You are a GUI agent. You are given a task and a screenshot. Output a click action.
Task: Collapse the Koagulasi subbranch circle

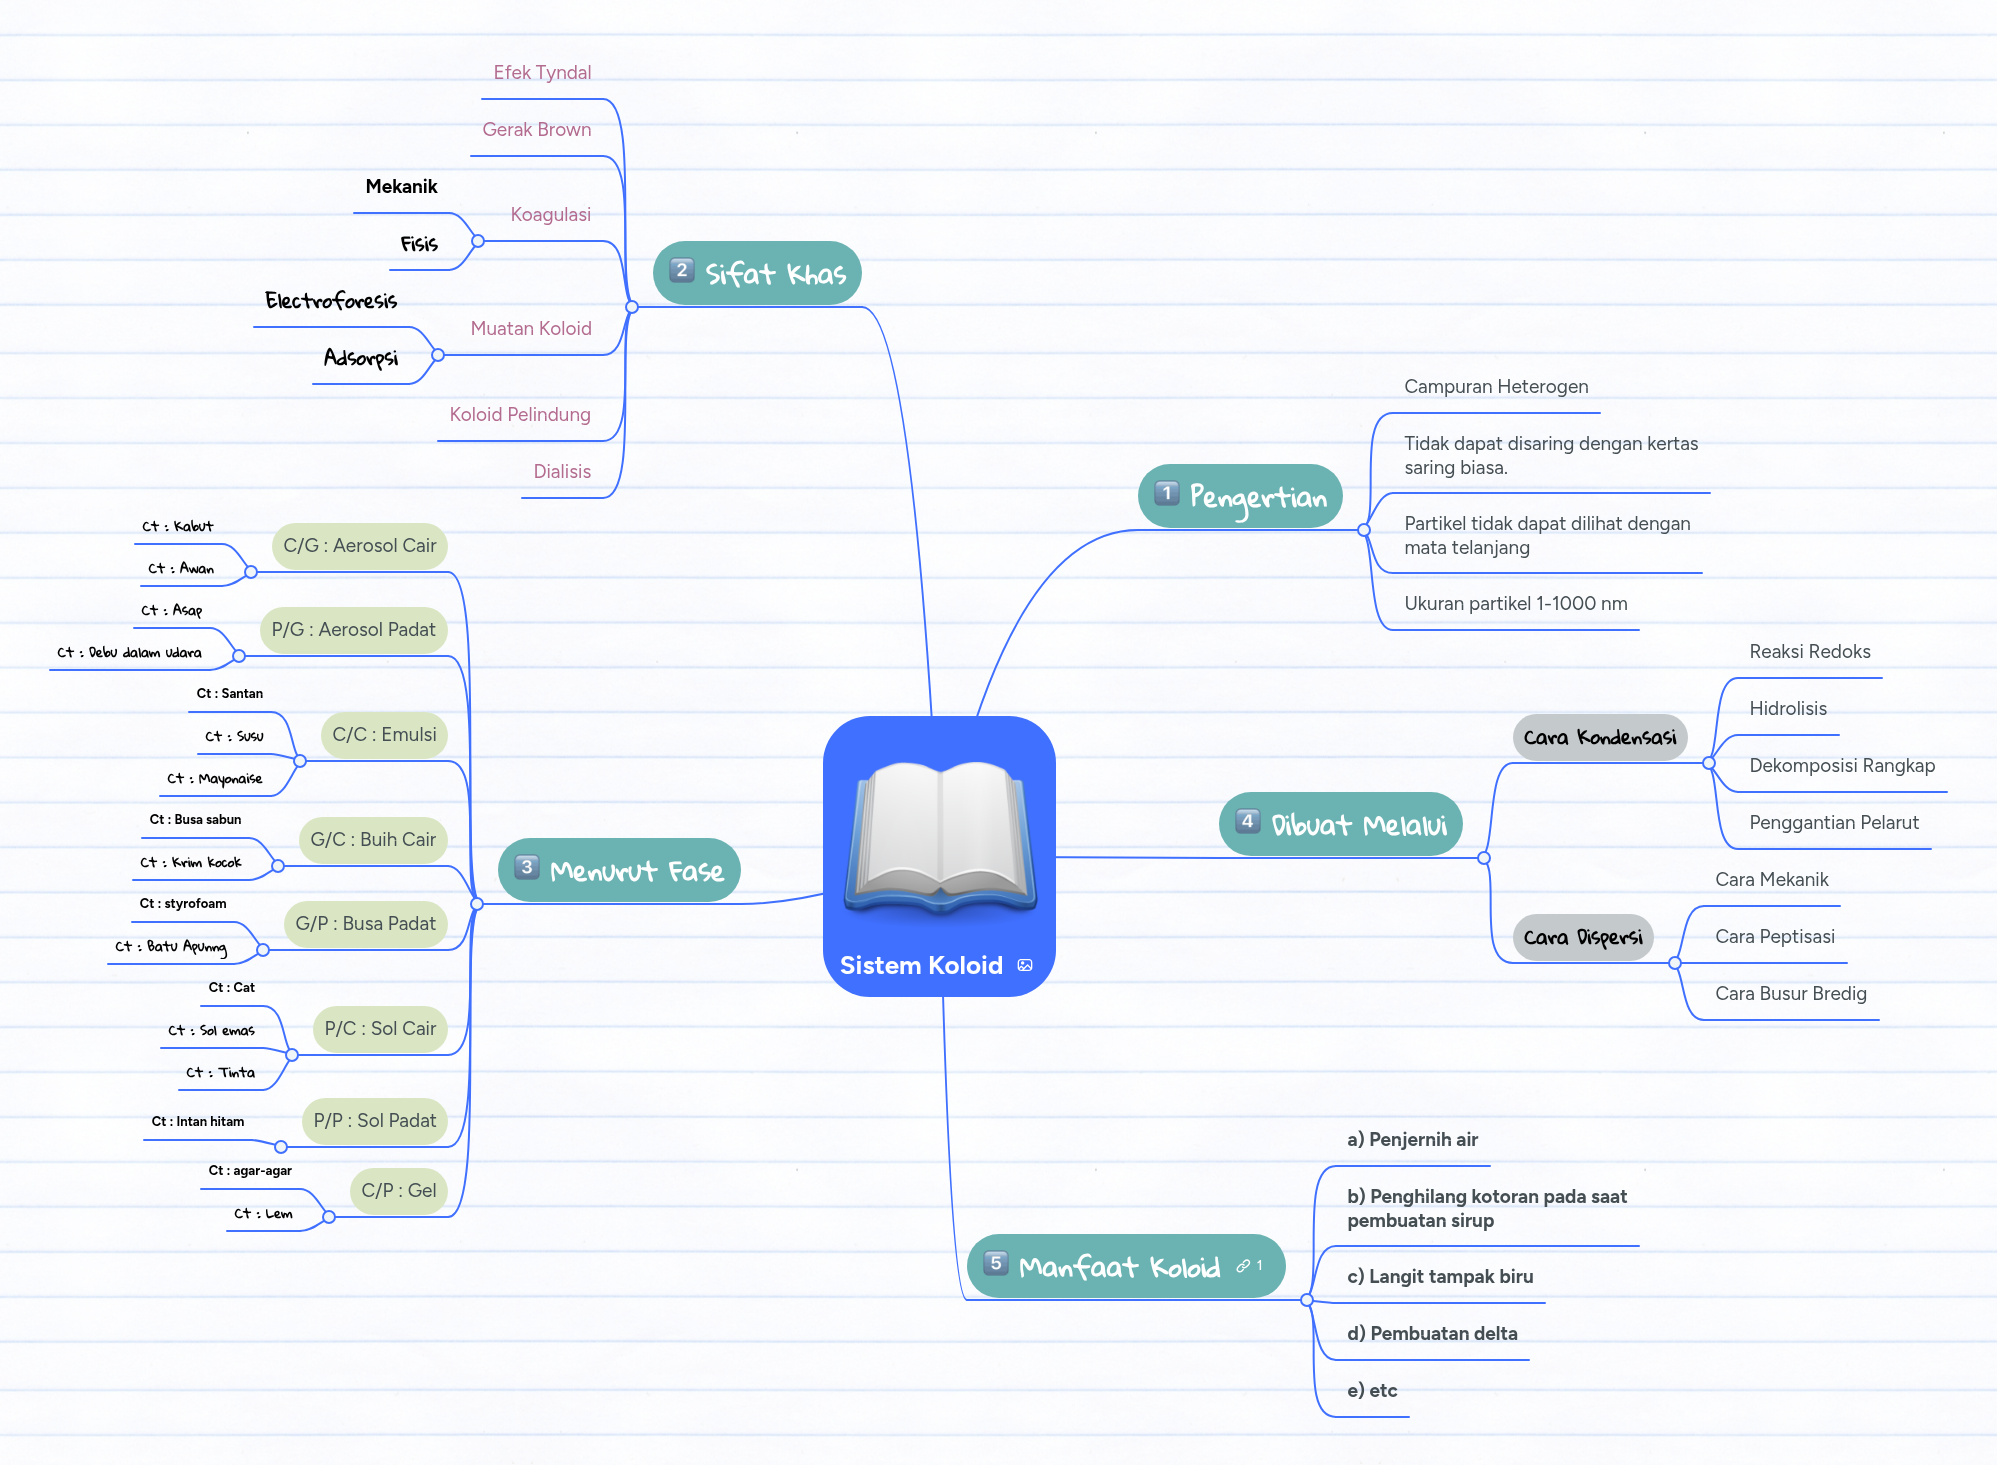478,241
